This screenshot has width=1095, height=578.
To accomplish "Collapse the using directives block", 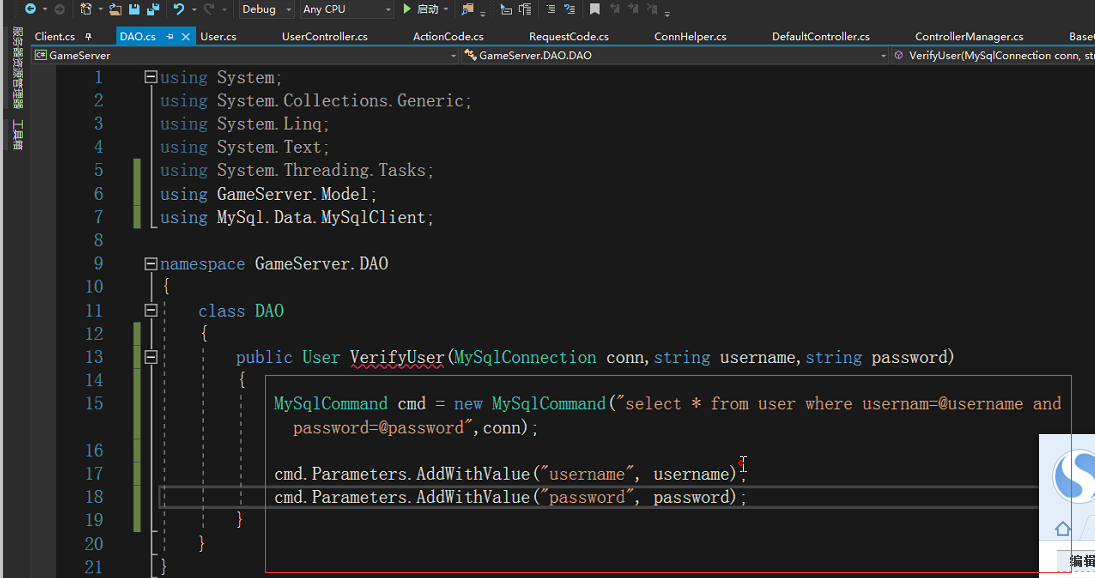I will tap(151, 77).
